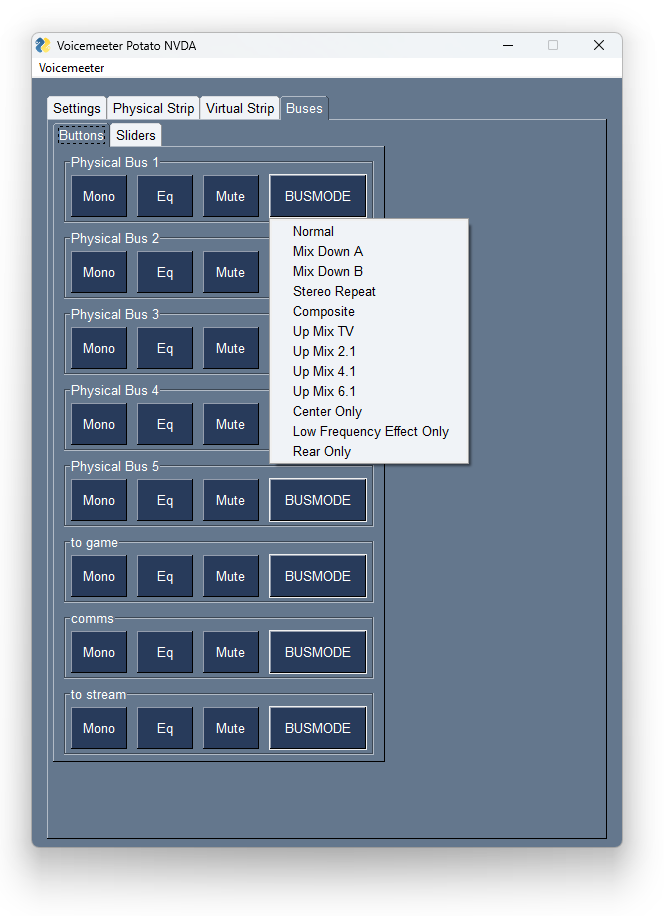
Task: Open the Physical Strip tab
Action: click(x=153, y=108)
